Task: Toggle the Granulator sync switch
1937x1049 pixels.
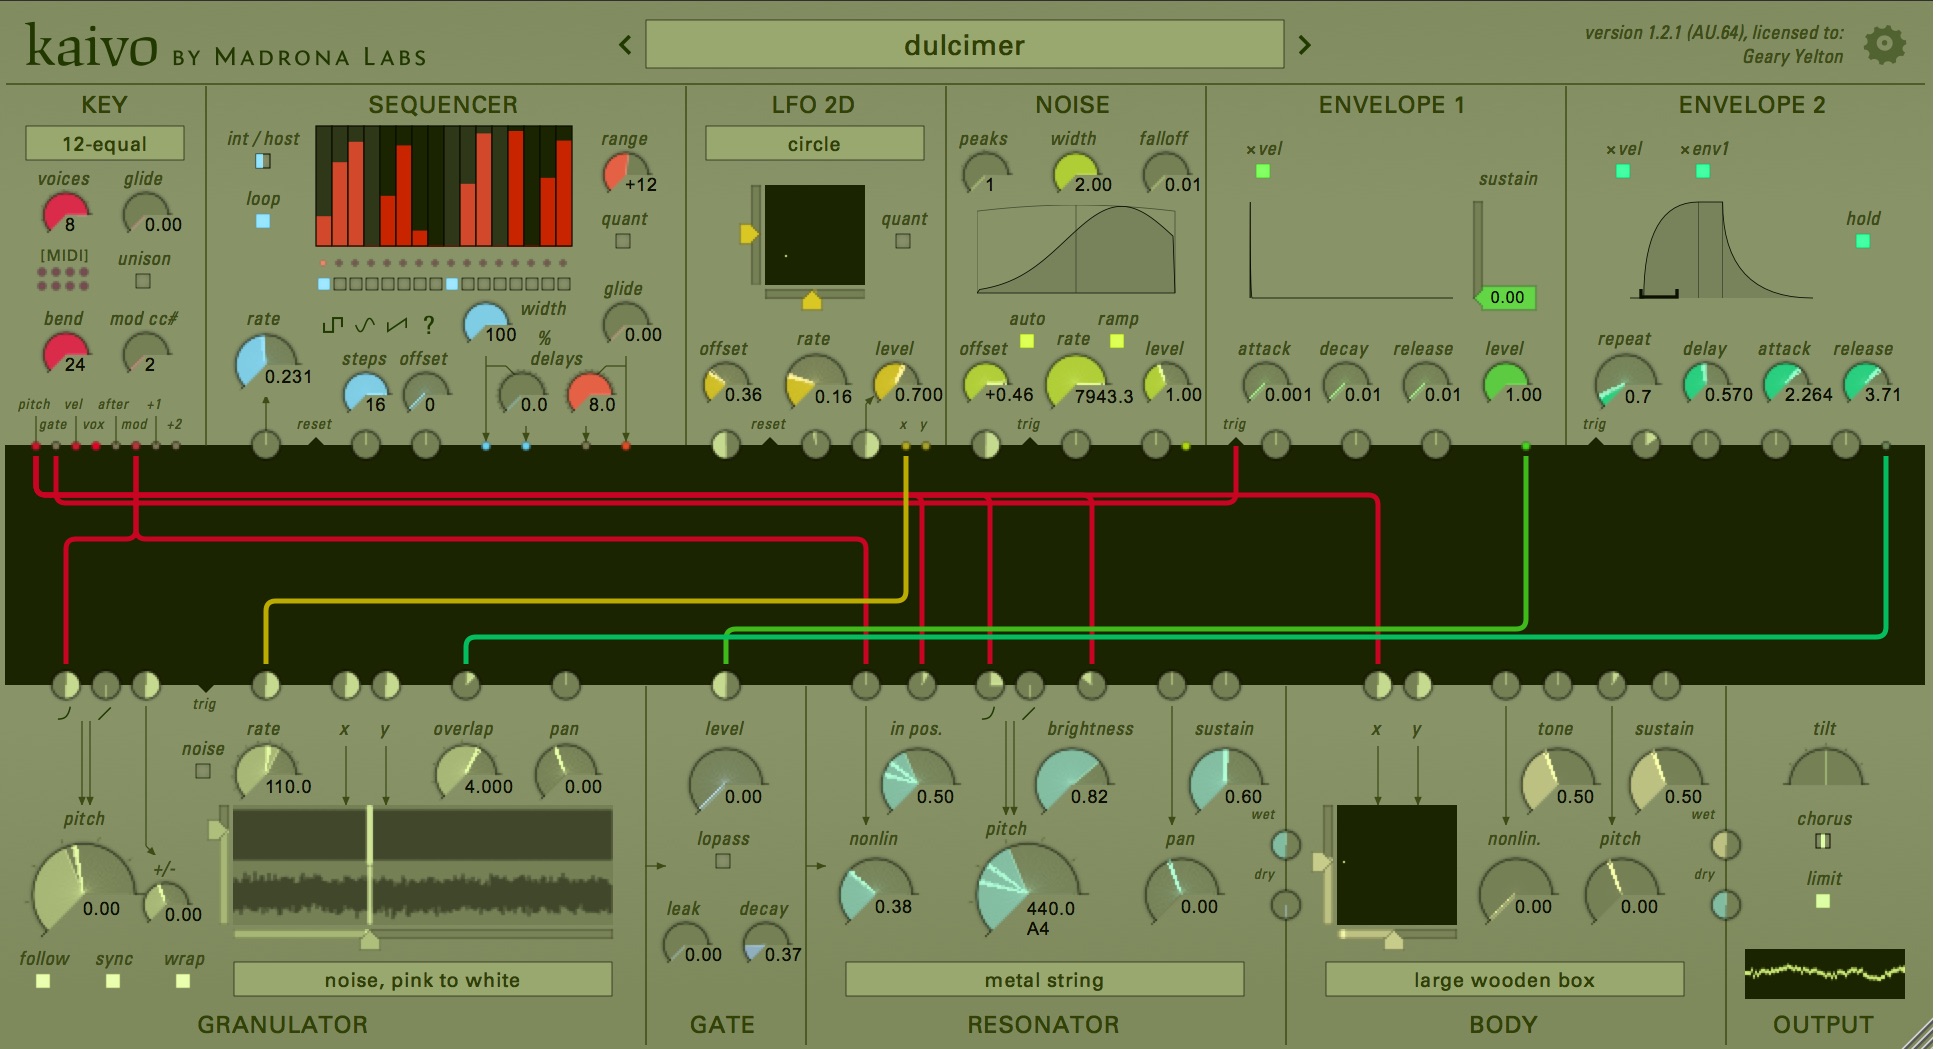Action: (x=113, y=981)
